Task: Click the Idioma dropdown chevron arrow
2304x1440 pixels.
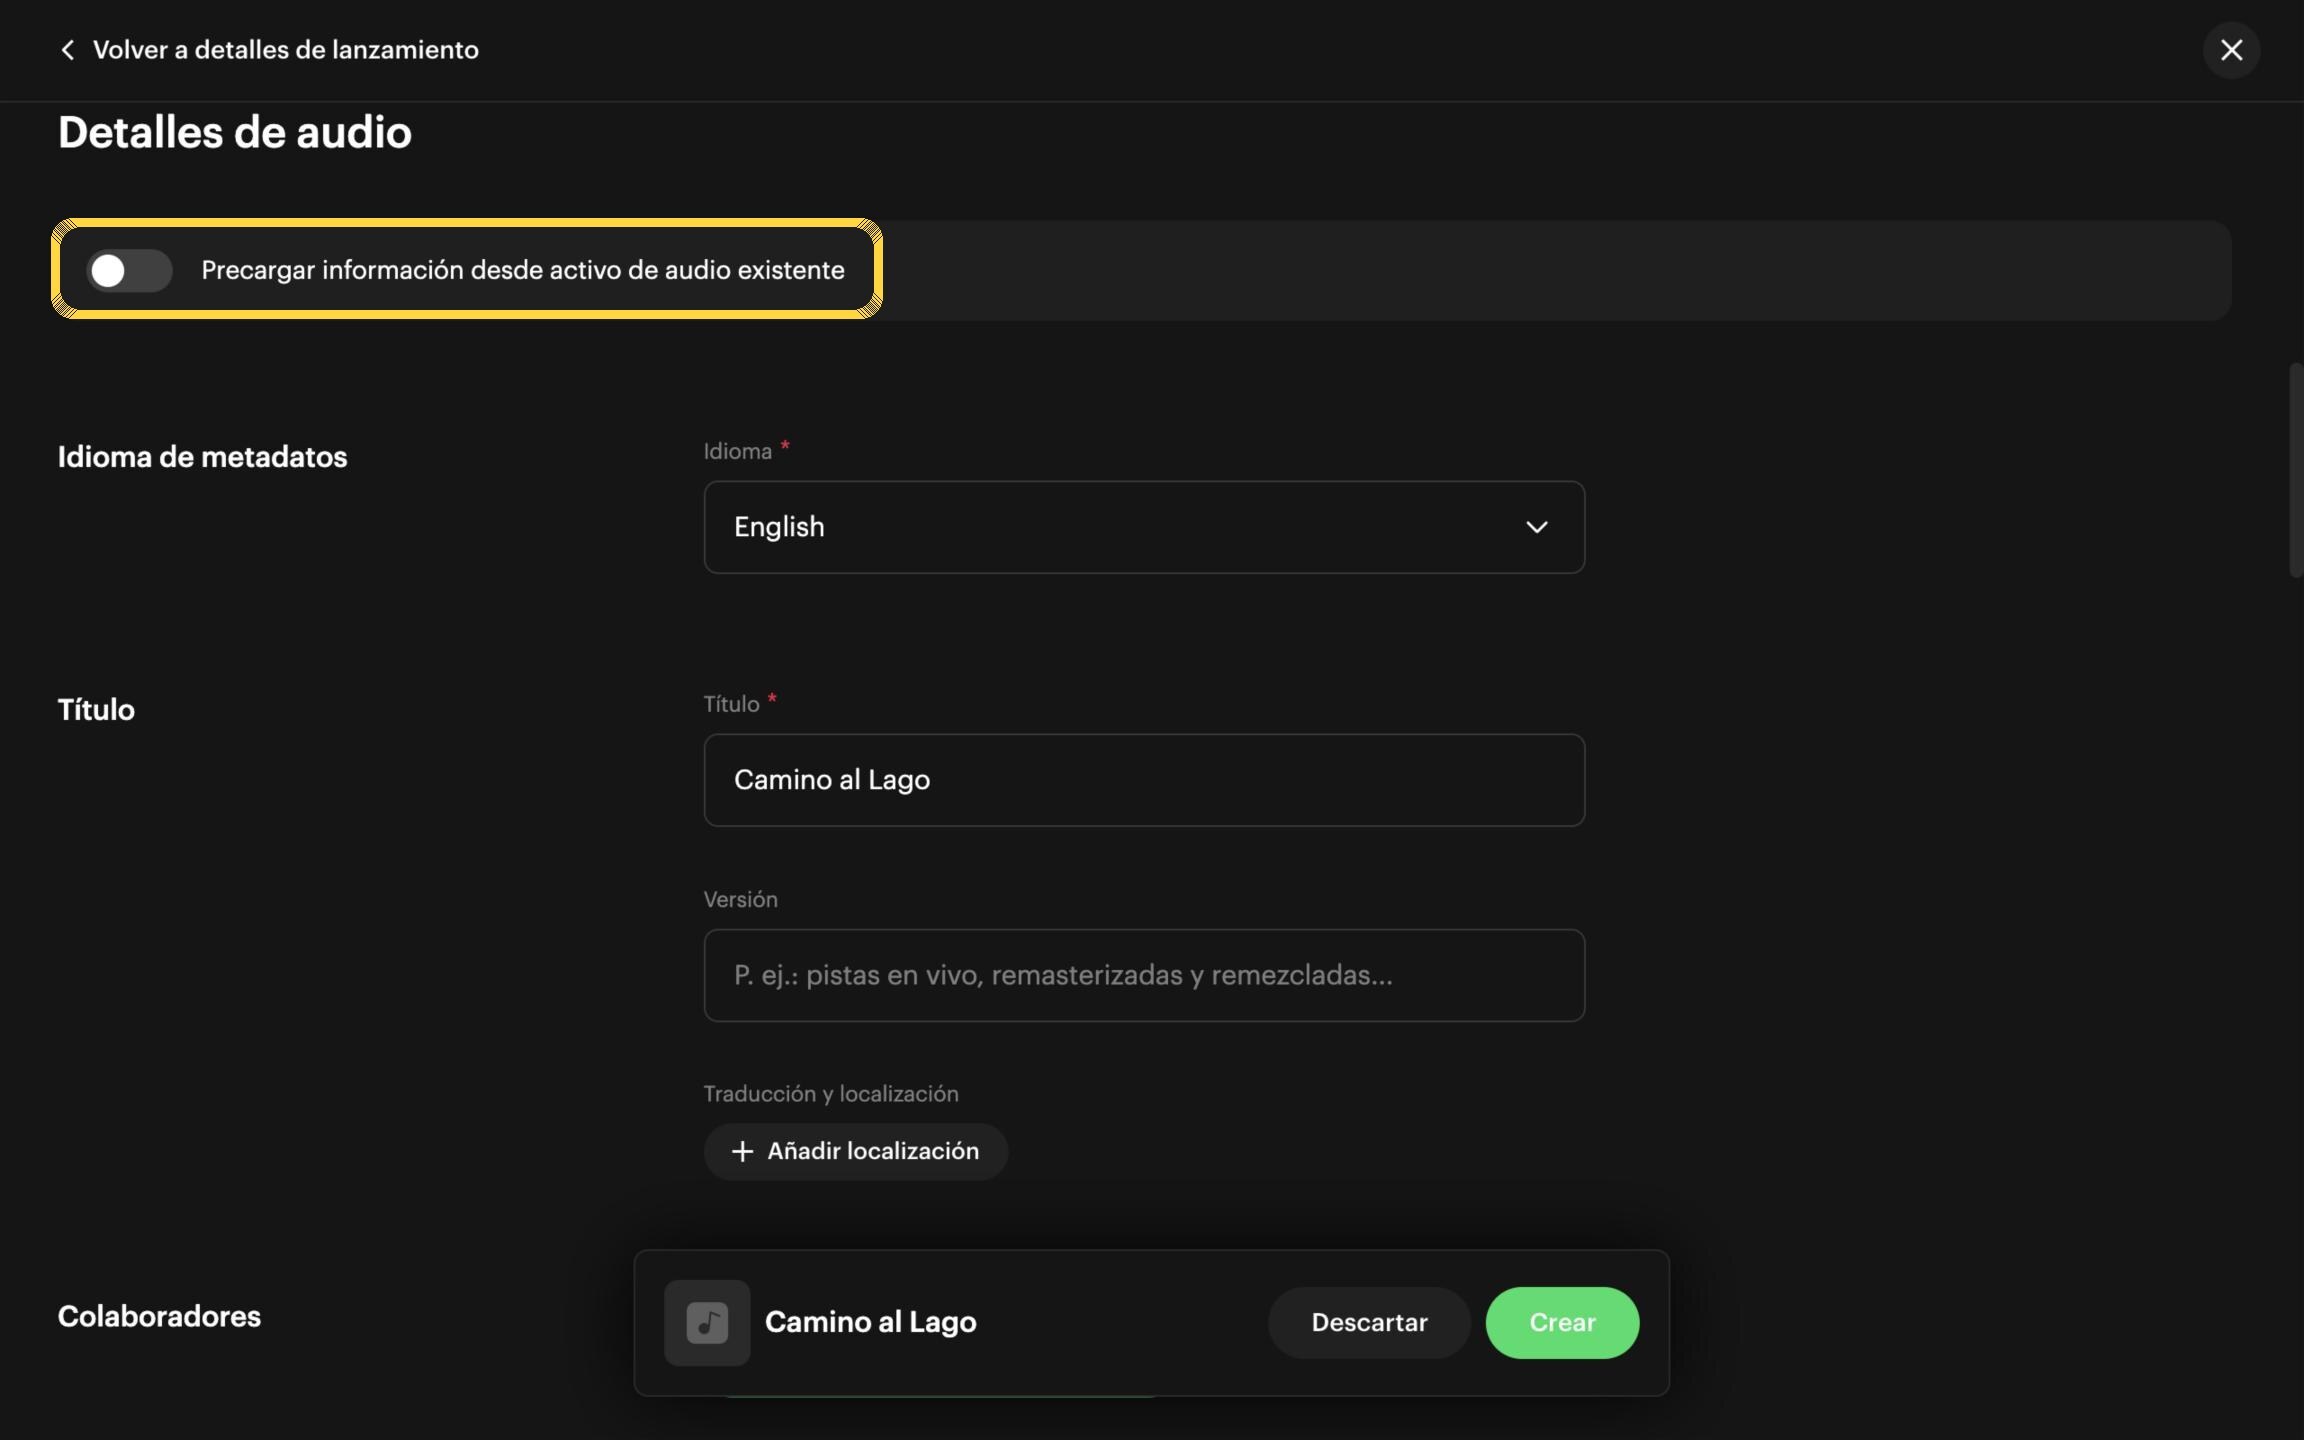Action: coord(1537,527)
